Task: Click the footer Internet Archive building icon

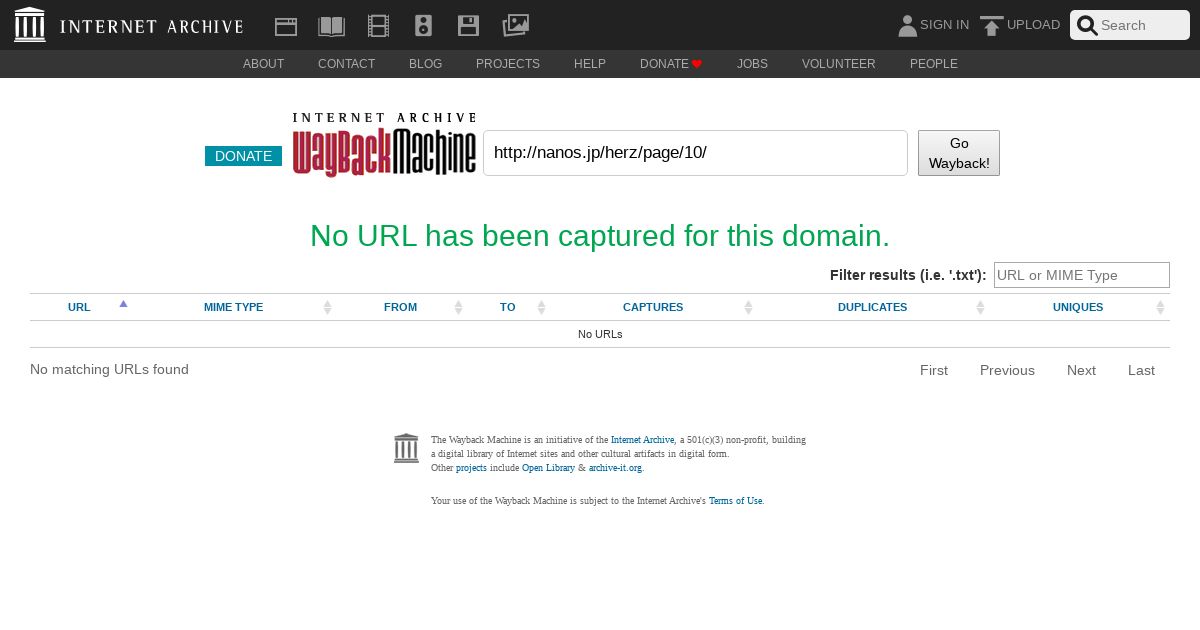Action: (406, 448)
